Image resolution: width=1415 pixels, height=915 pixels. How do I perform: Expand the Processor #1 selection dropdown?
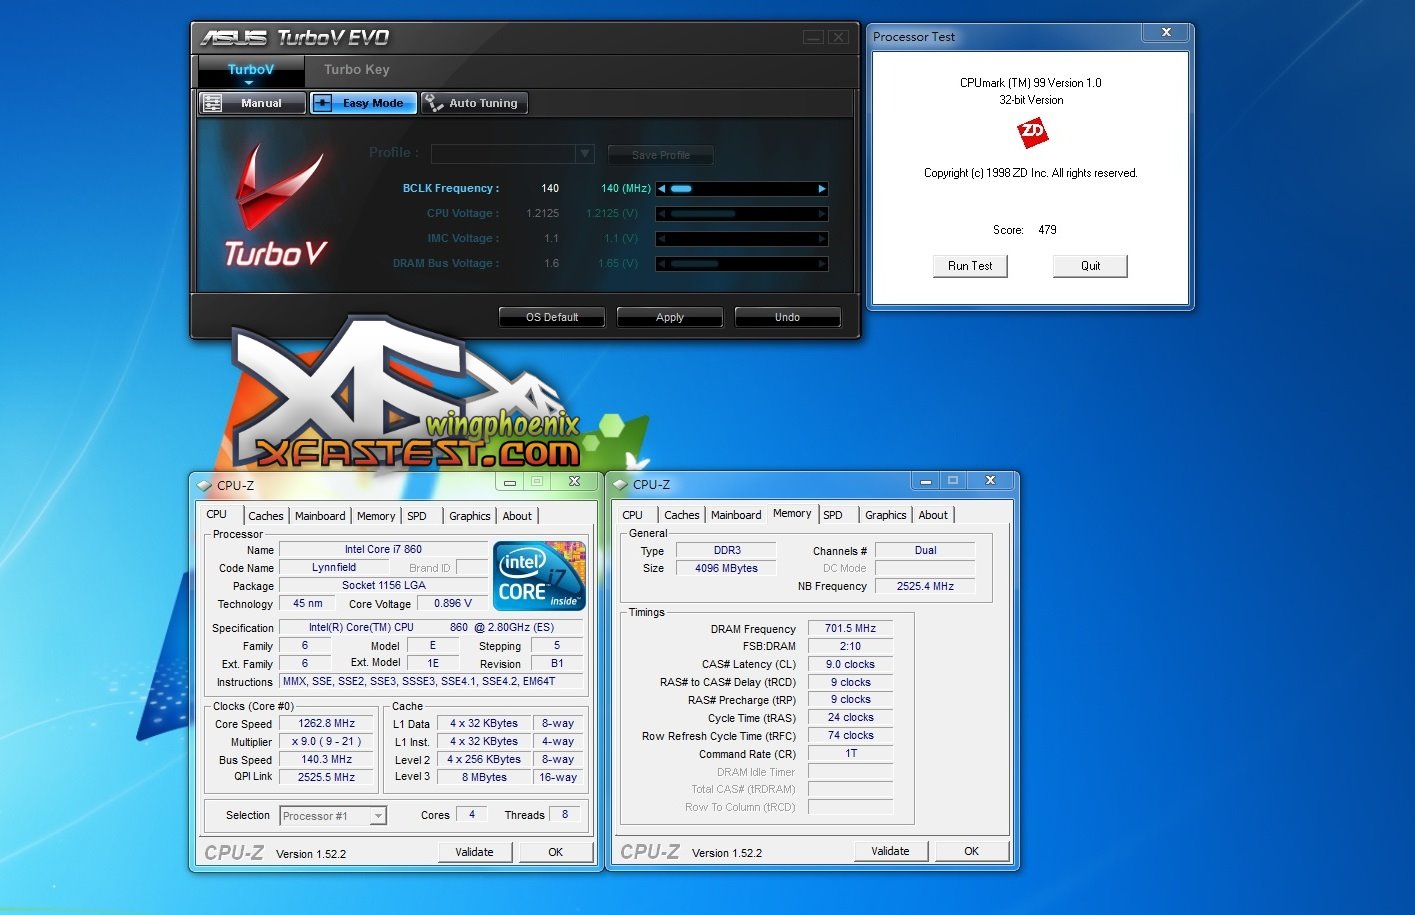(378, 816)
